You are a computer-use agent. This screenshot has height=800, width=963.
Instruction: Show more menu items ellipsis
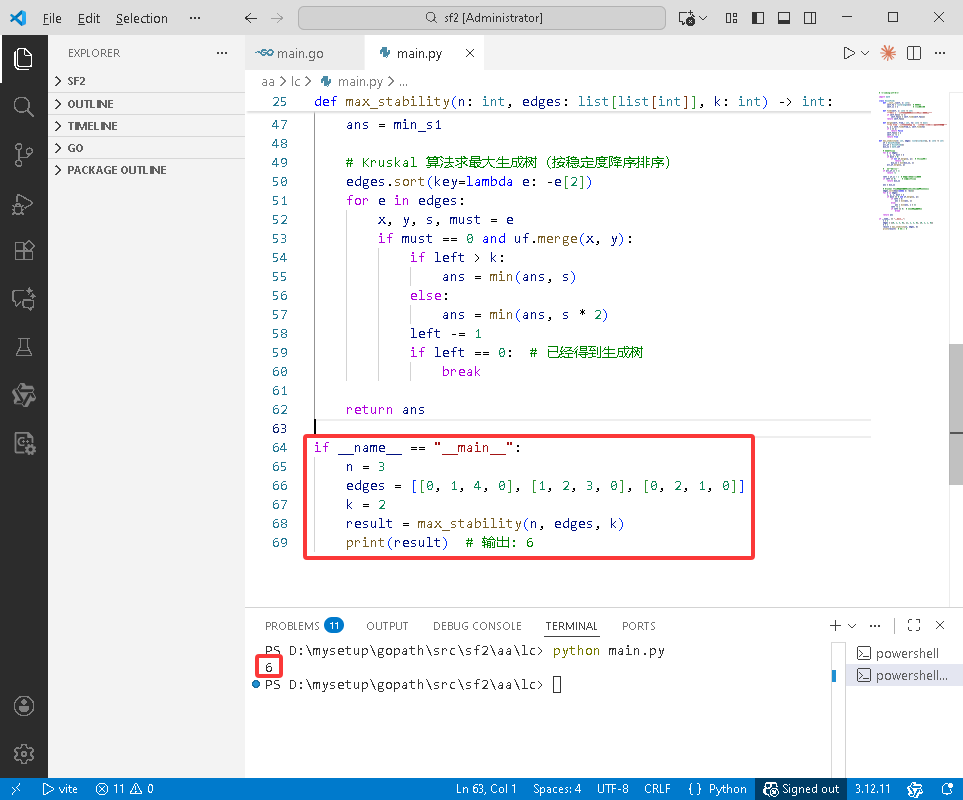click(195, 18)
